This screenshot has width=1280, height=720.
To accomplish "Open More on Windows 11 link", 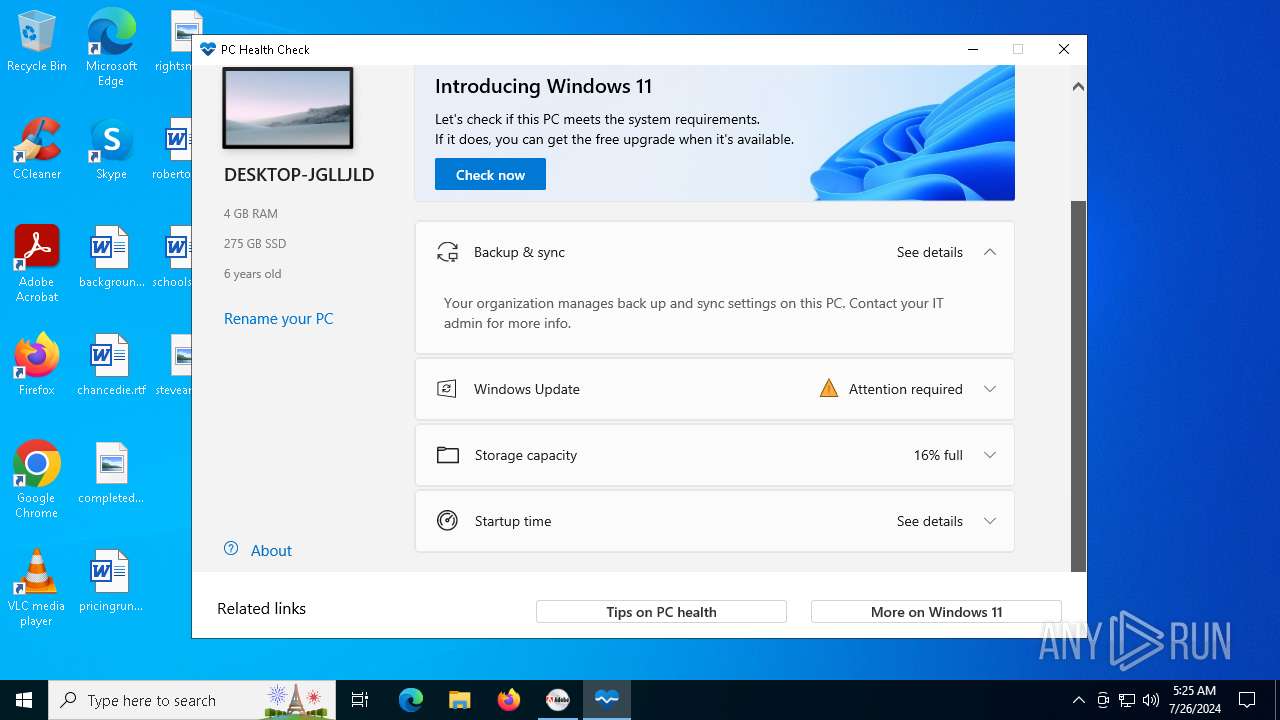I will [936, 612].
